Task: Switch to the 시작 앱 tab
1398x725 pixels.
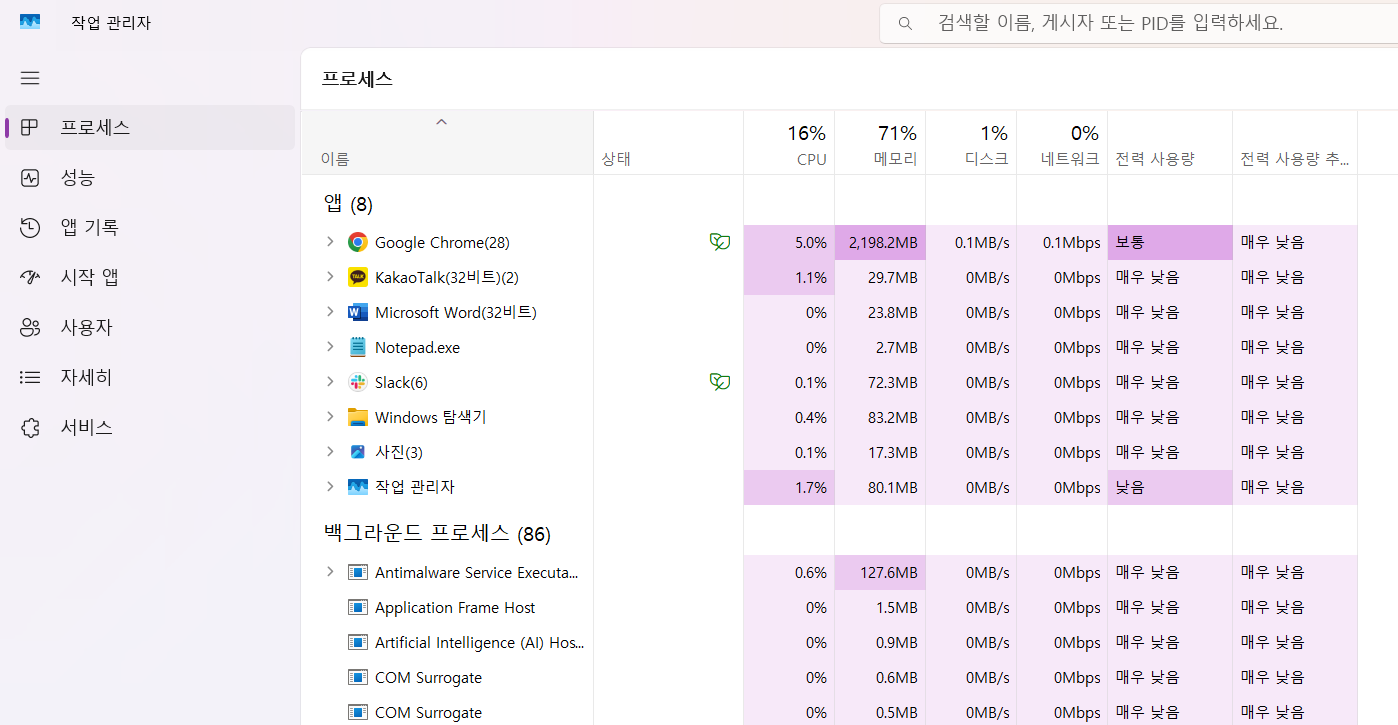Action: (x=150, y=278)
